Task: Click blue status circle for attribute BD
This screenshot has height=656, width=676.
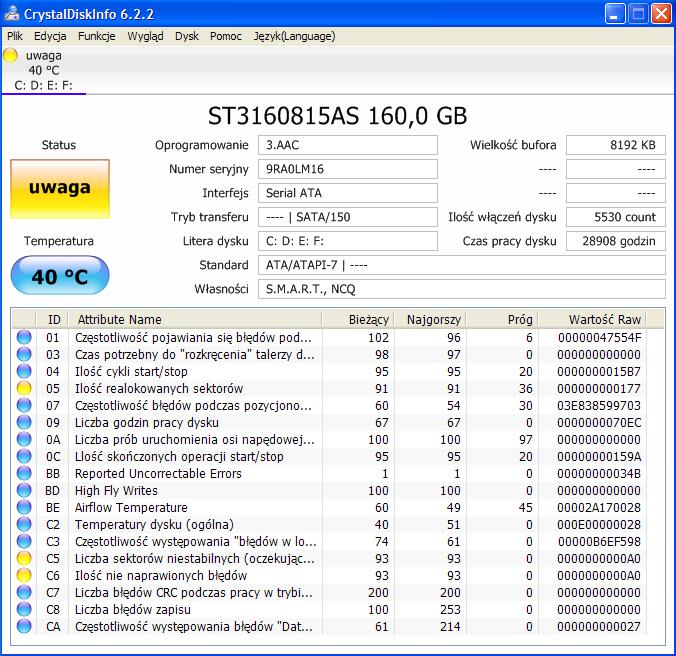Action: pos(24,490)
